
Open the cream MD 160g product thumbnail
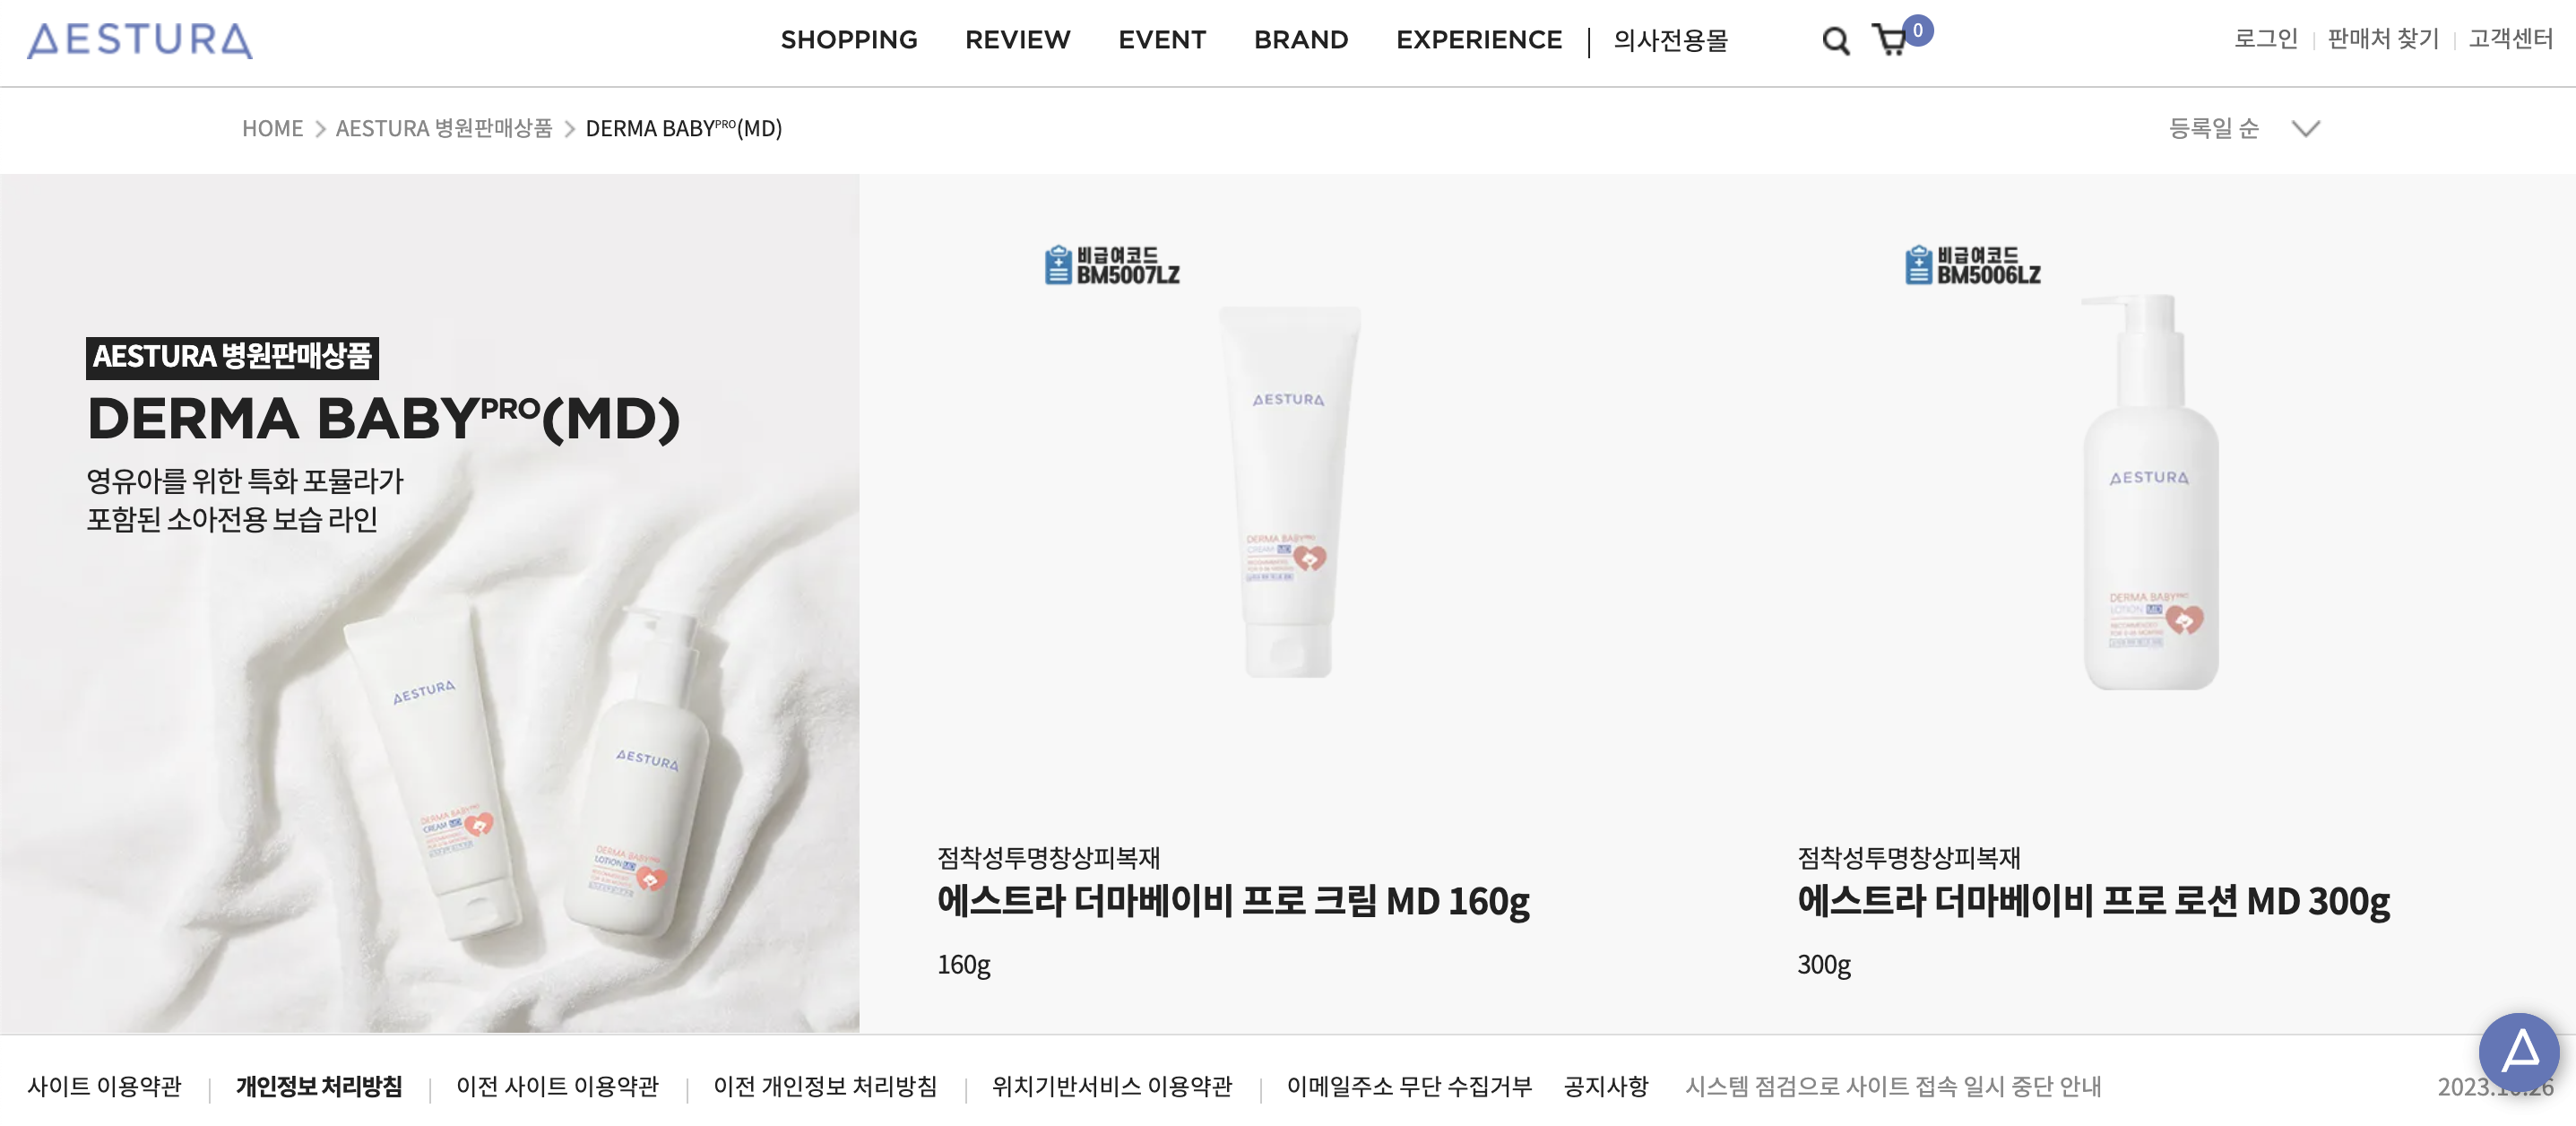[x=1288, y=491]
